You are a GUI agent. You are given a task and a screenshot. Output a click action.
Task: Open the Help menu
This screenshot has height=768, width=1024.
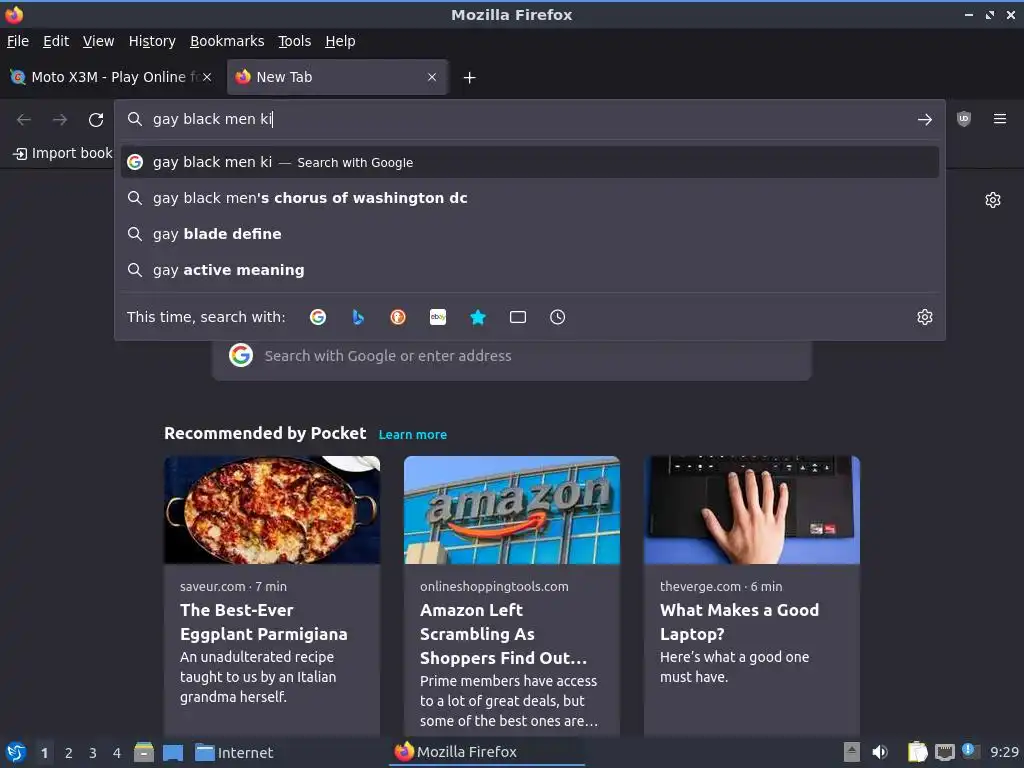pos(340,41)
